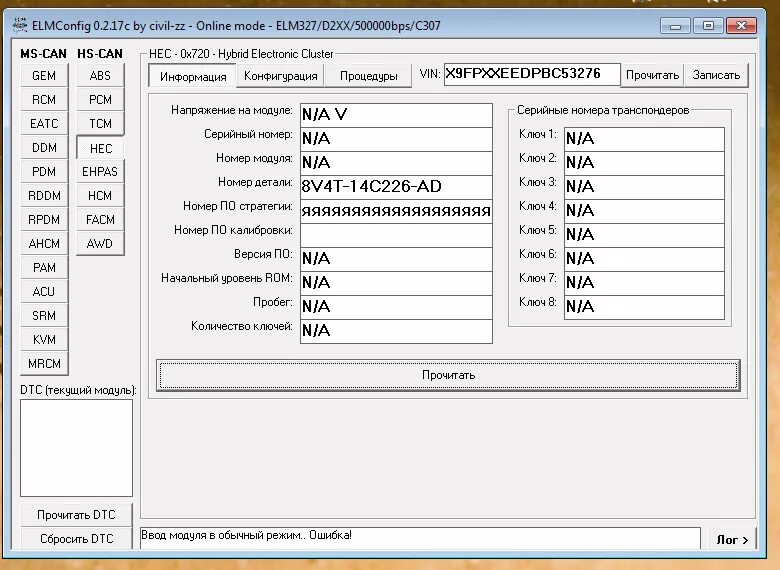Click the large Прочитать button
The height and width of the screenshot is (570, 780).
[x=448, y=375]
